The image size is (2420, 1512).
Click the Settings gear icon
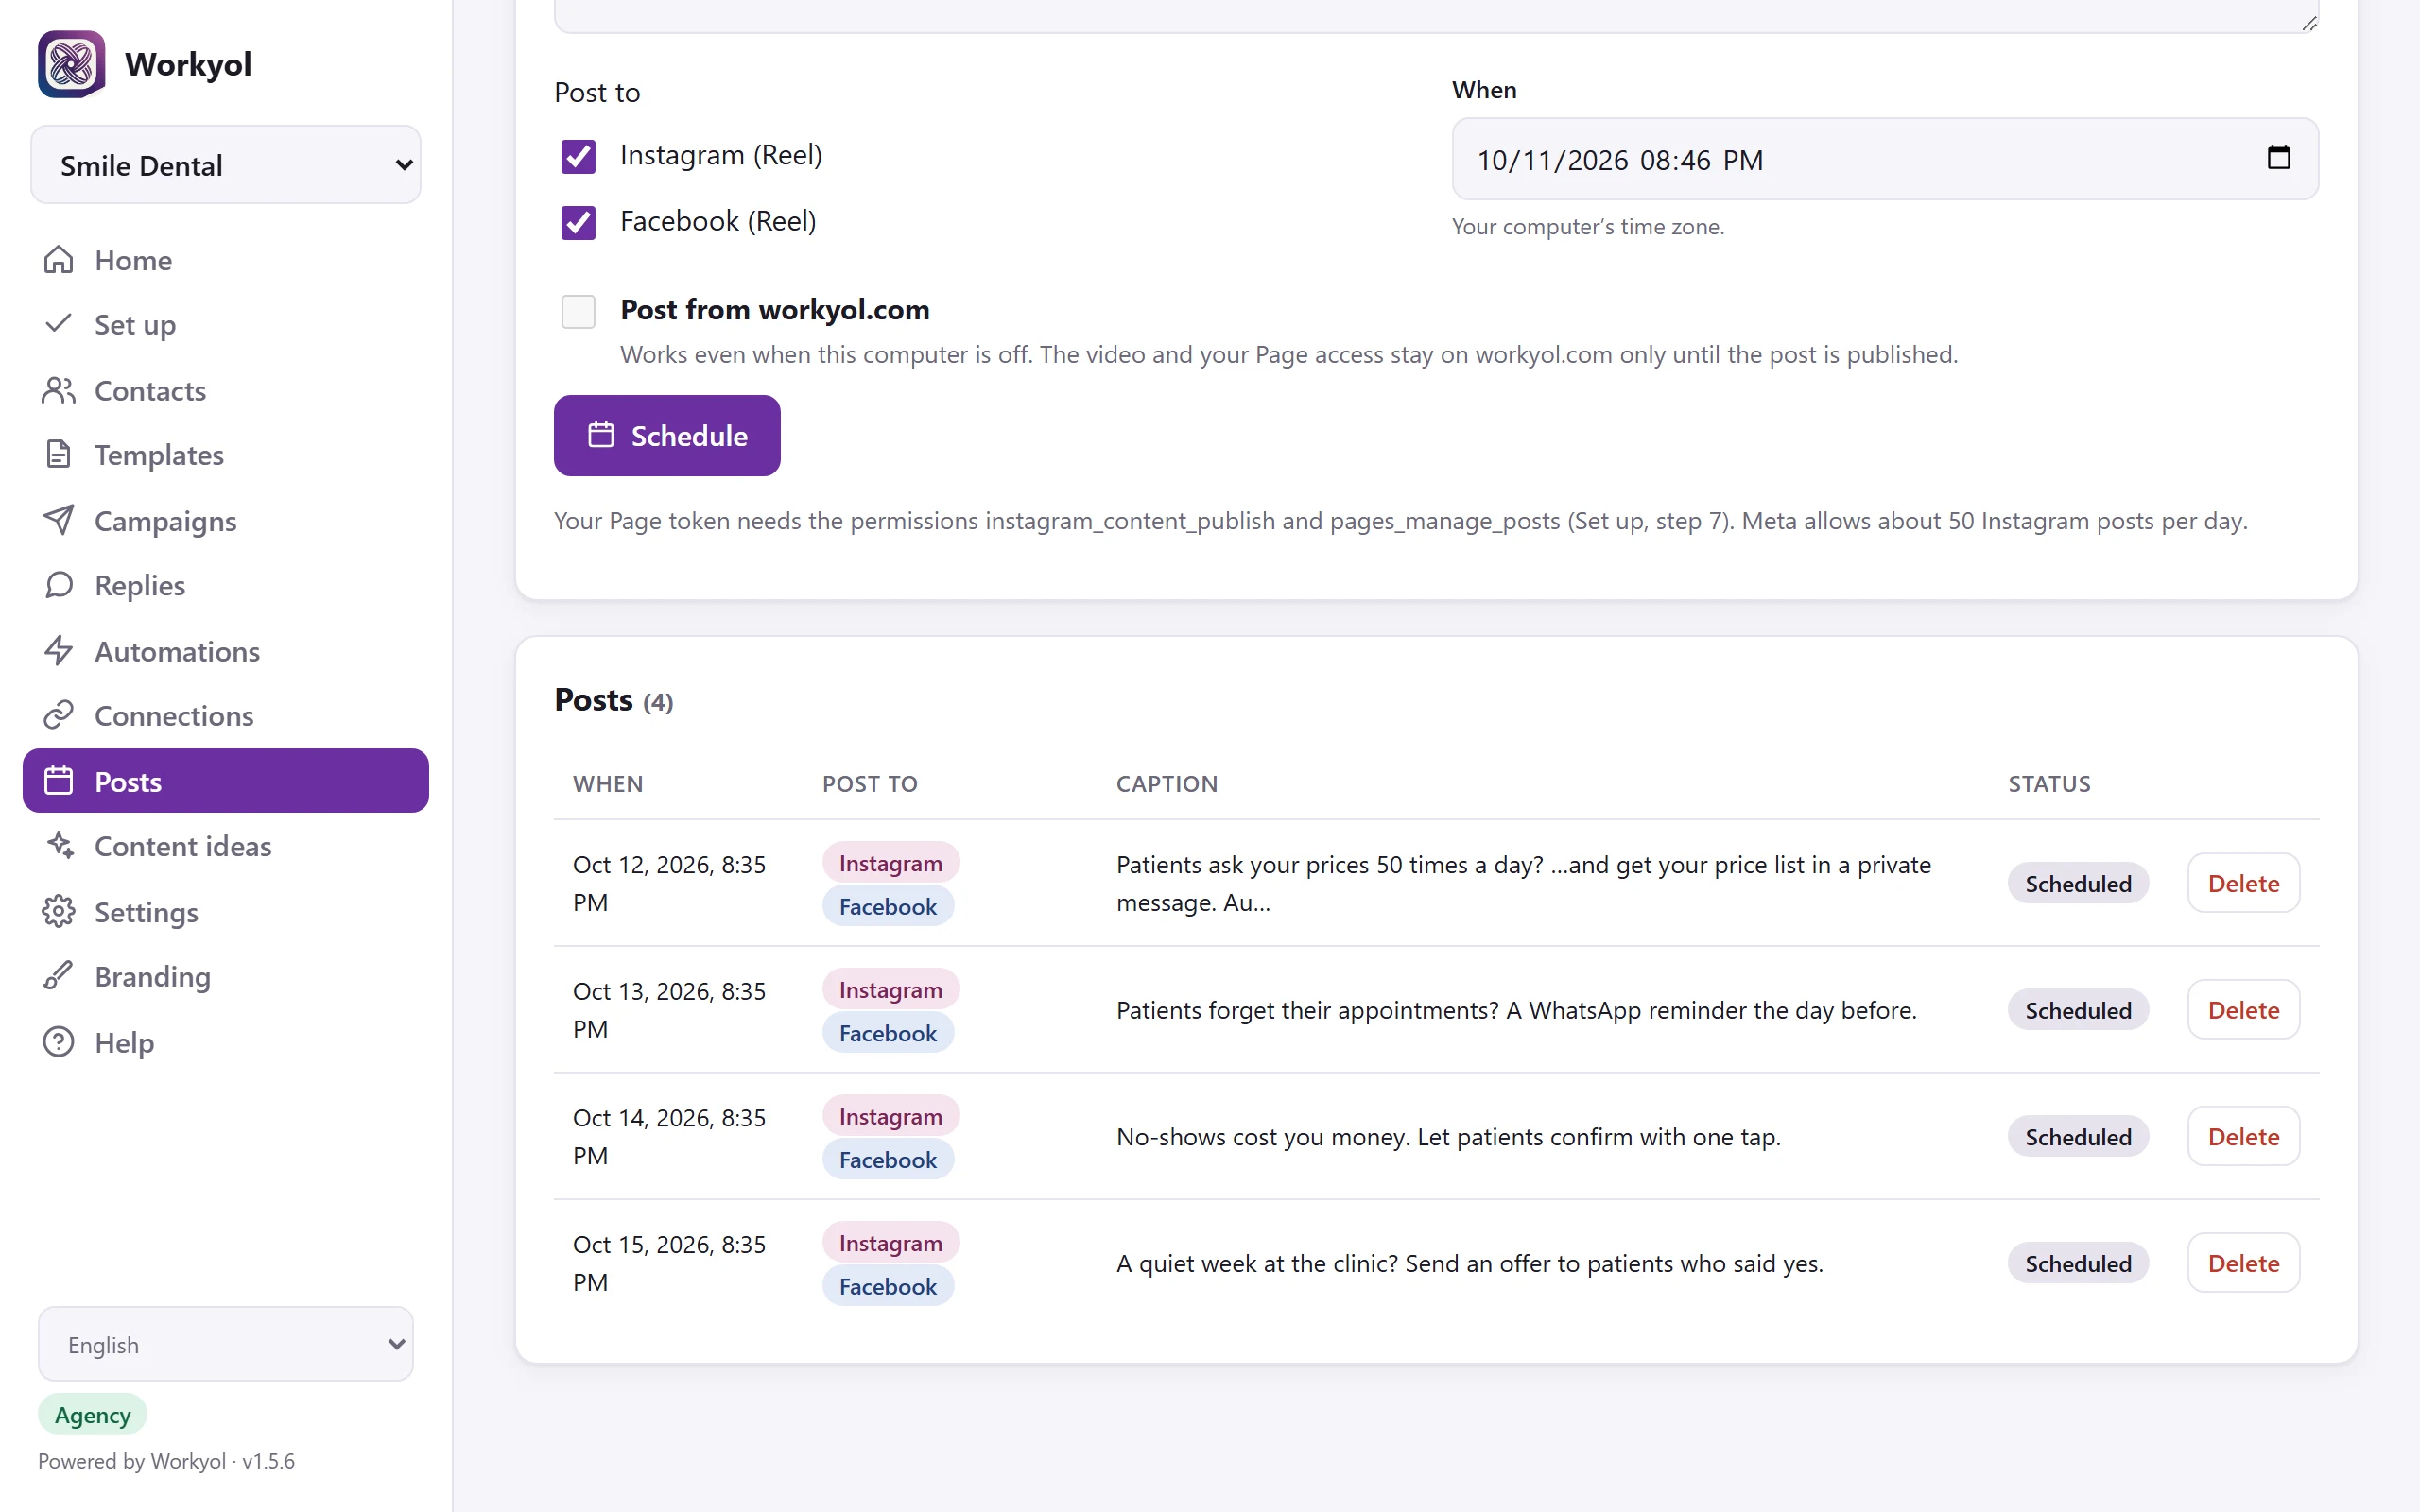(59, 912)
